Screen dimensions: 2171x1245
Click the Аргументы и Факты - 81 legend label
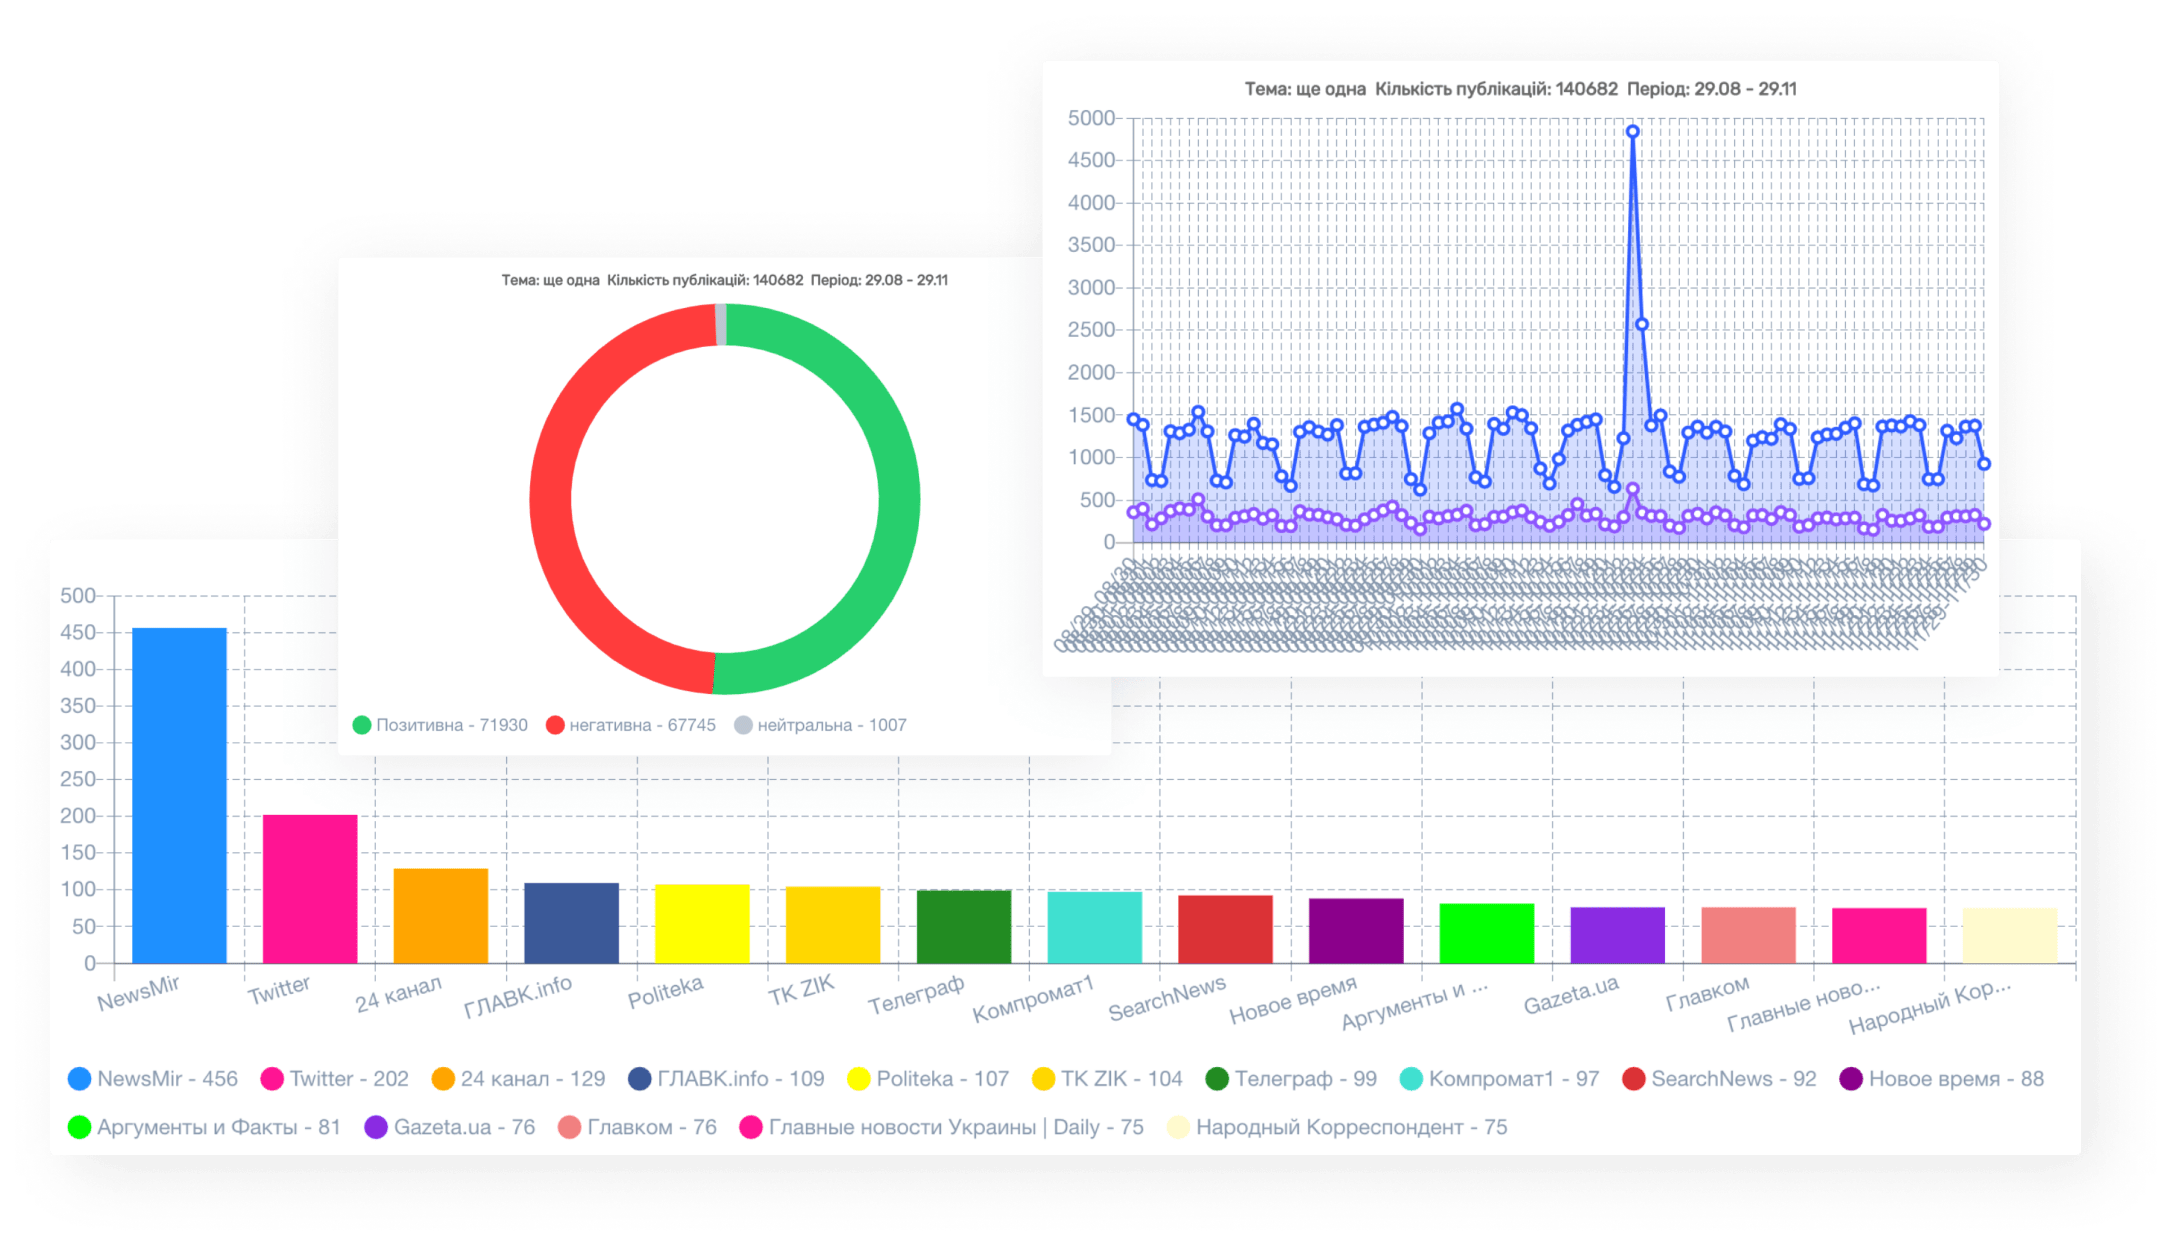219,1127
